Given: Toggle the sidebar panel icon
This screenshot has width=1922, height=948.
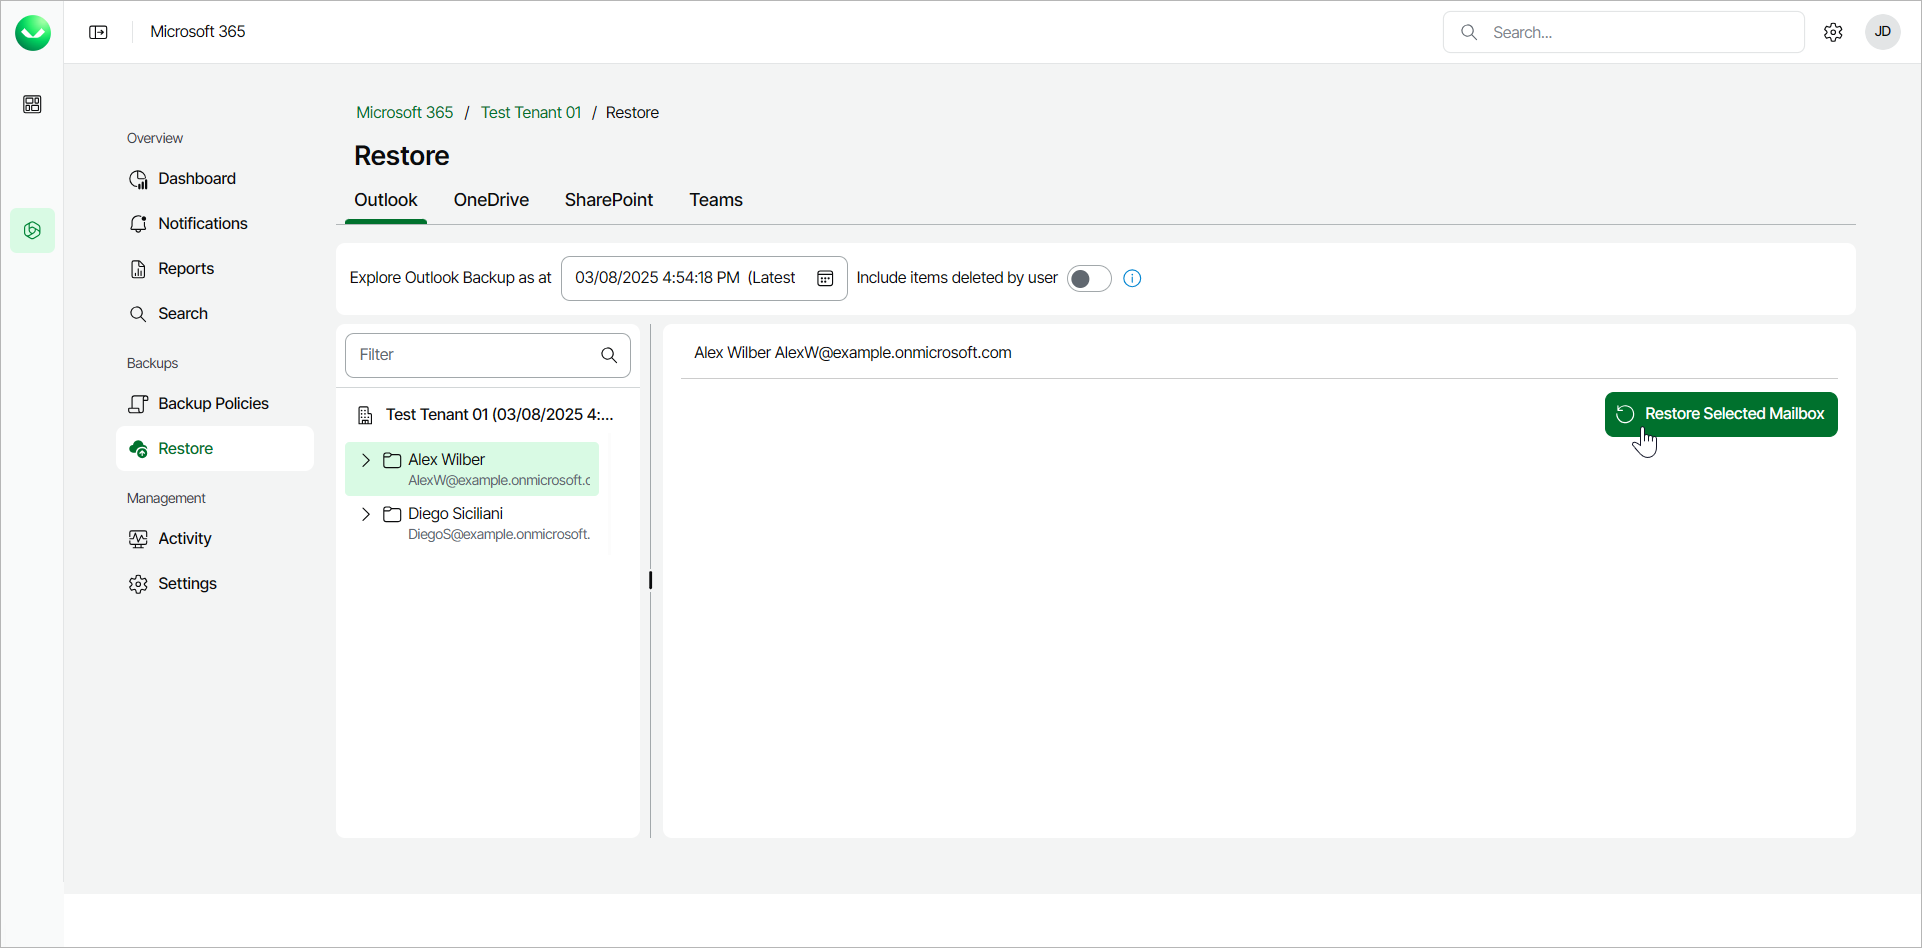Looking at the screenshot, I should (98, 32).
